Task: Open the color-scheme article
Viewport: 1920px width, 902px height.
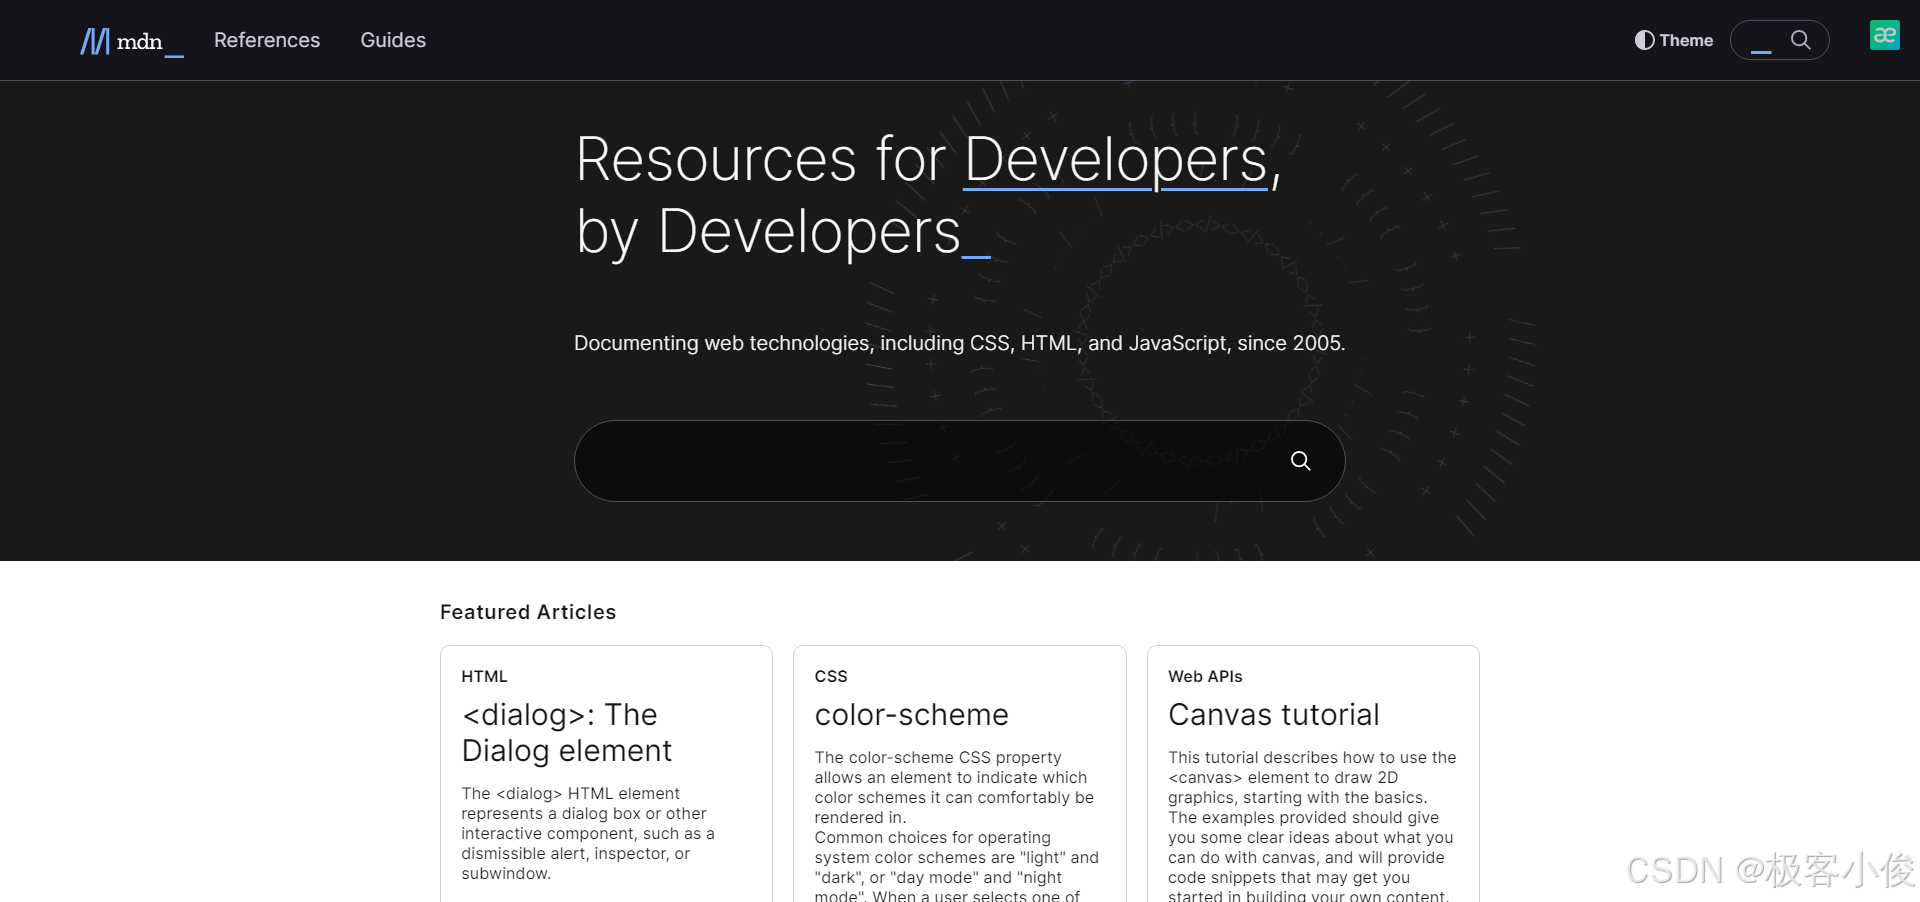Action: point(911,715)
